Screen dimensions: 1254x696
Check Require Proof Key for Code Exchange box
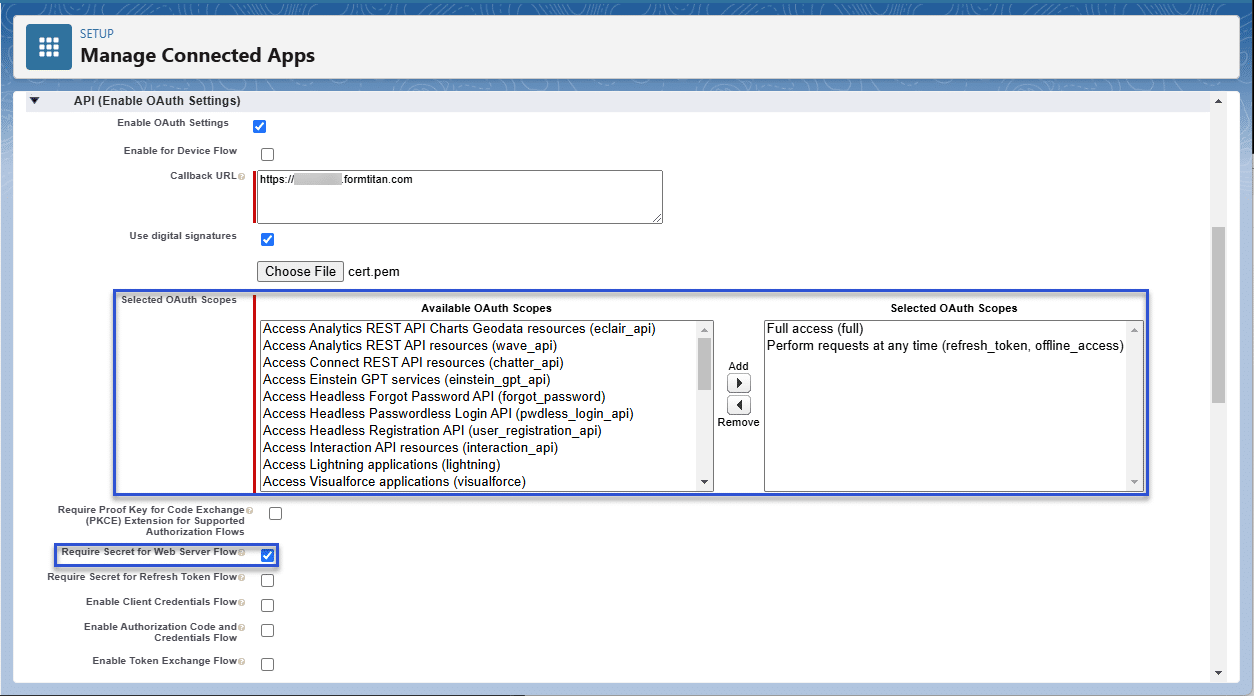coord(275,513)
